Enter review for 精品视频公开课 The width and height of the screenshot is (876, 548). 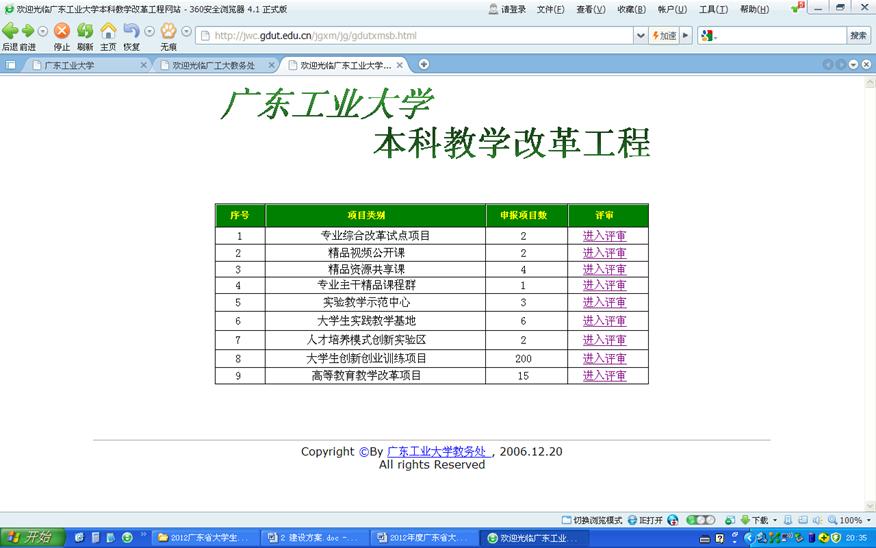click(x=604, y=253)
